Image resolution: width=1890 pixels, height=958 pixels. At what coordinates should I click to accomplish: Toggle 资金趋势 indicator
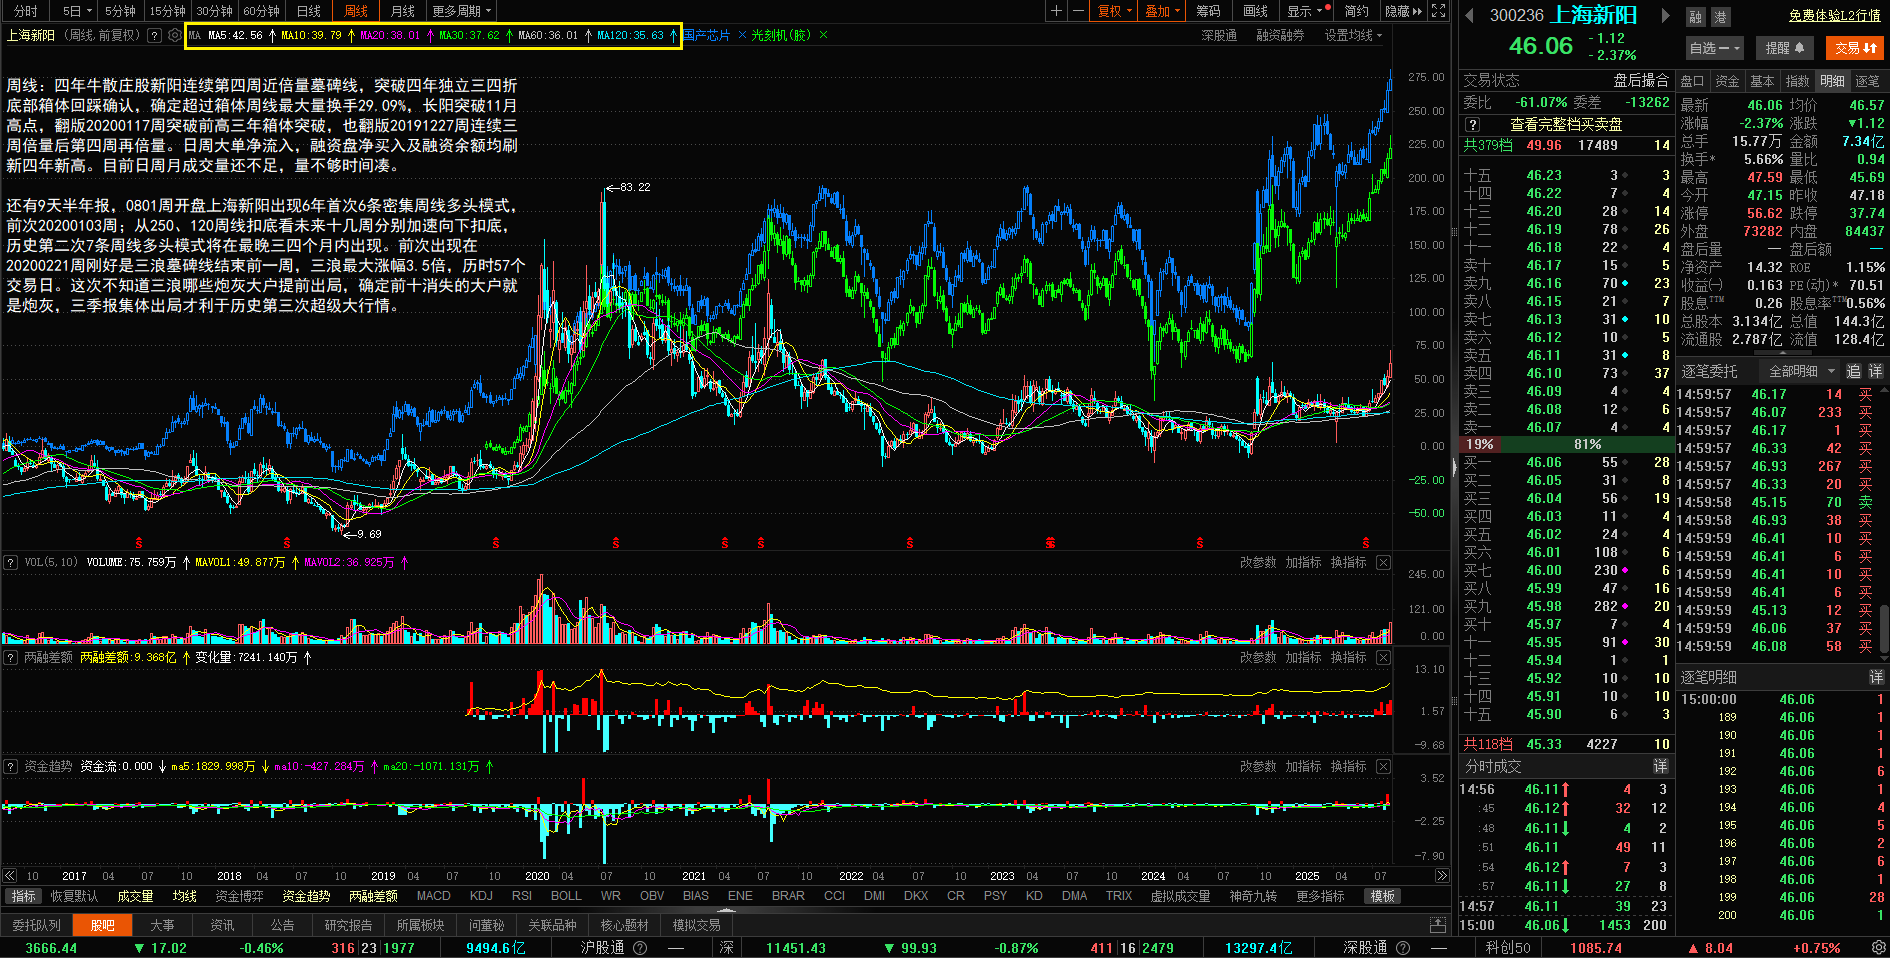pyautogui.click(x=306, y=896)
